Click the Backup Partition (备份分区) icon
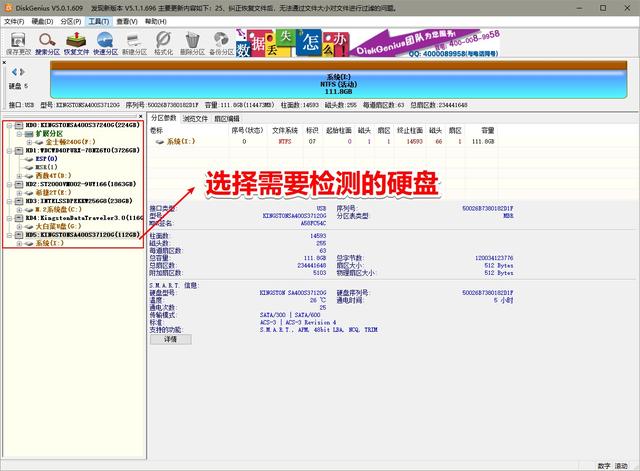 pos(221,44)
